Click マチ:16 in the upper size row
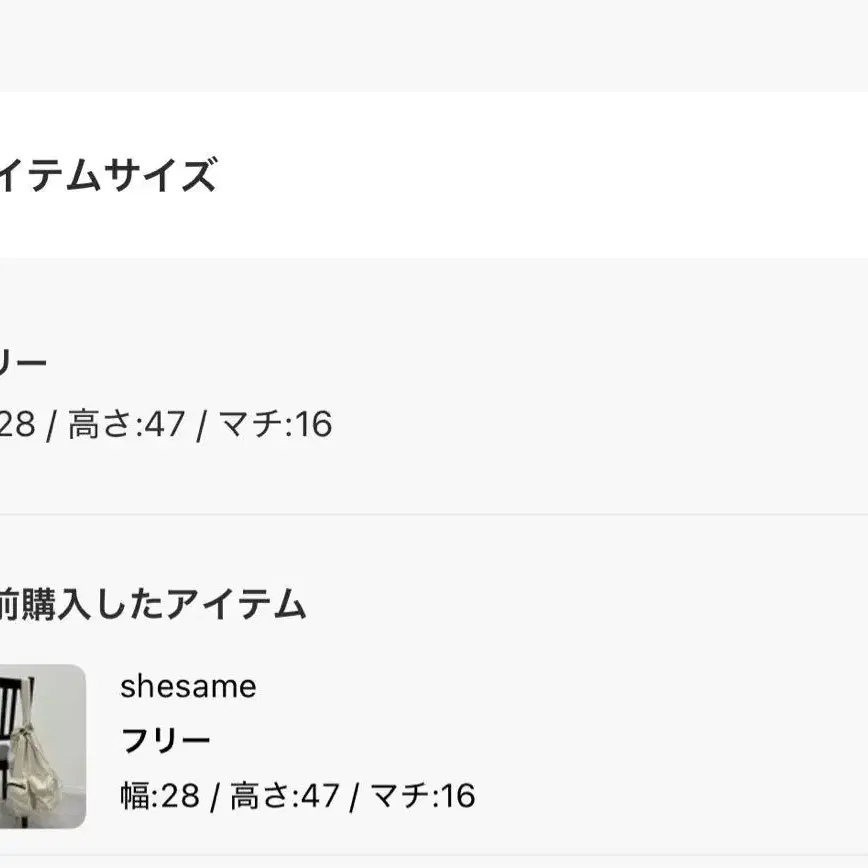The image size is (868, 868). point(275,424)
